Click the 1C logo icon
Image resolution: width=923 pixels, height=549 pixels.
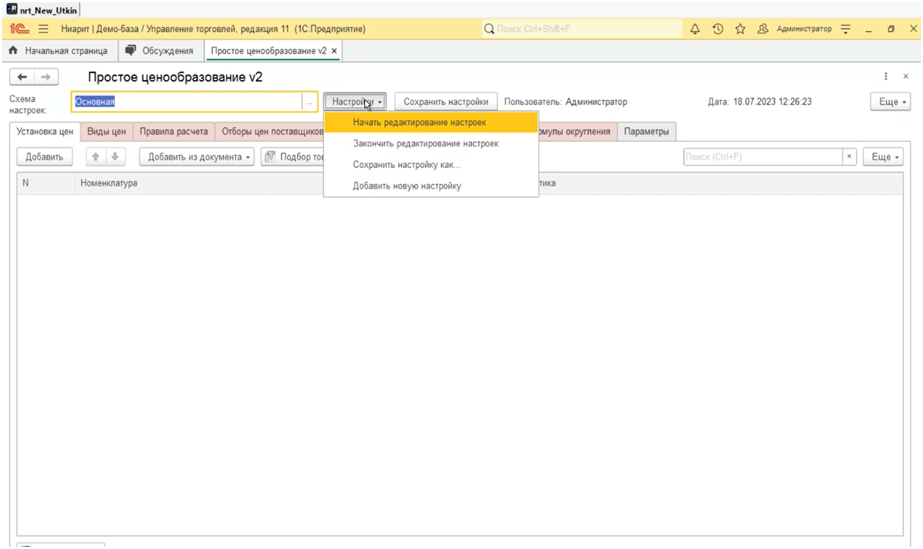19,29
